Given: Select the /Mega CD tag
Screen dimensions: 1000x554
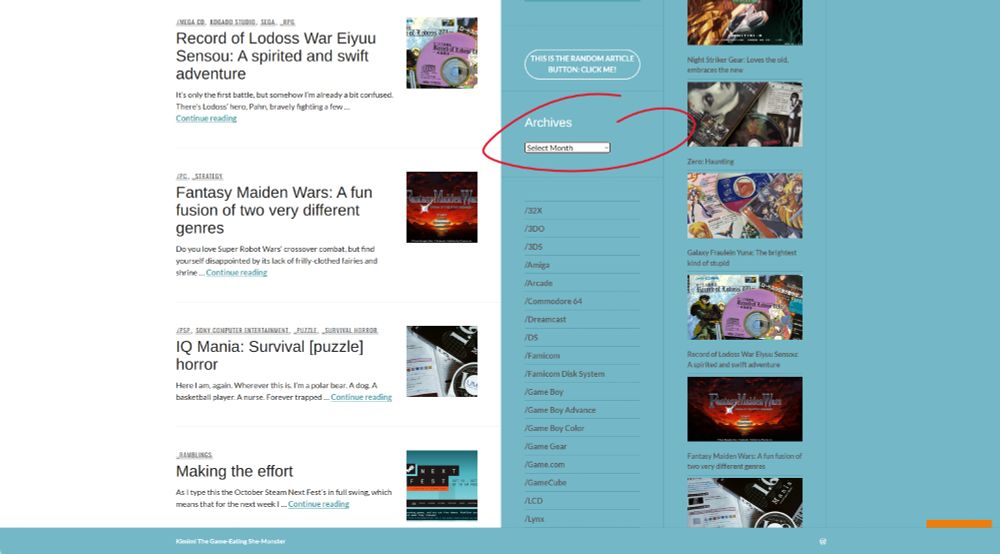Looking at the screenshot, I should coord(191,22).
